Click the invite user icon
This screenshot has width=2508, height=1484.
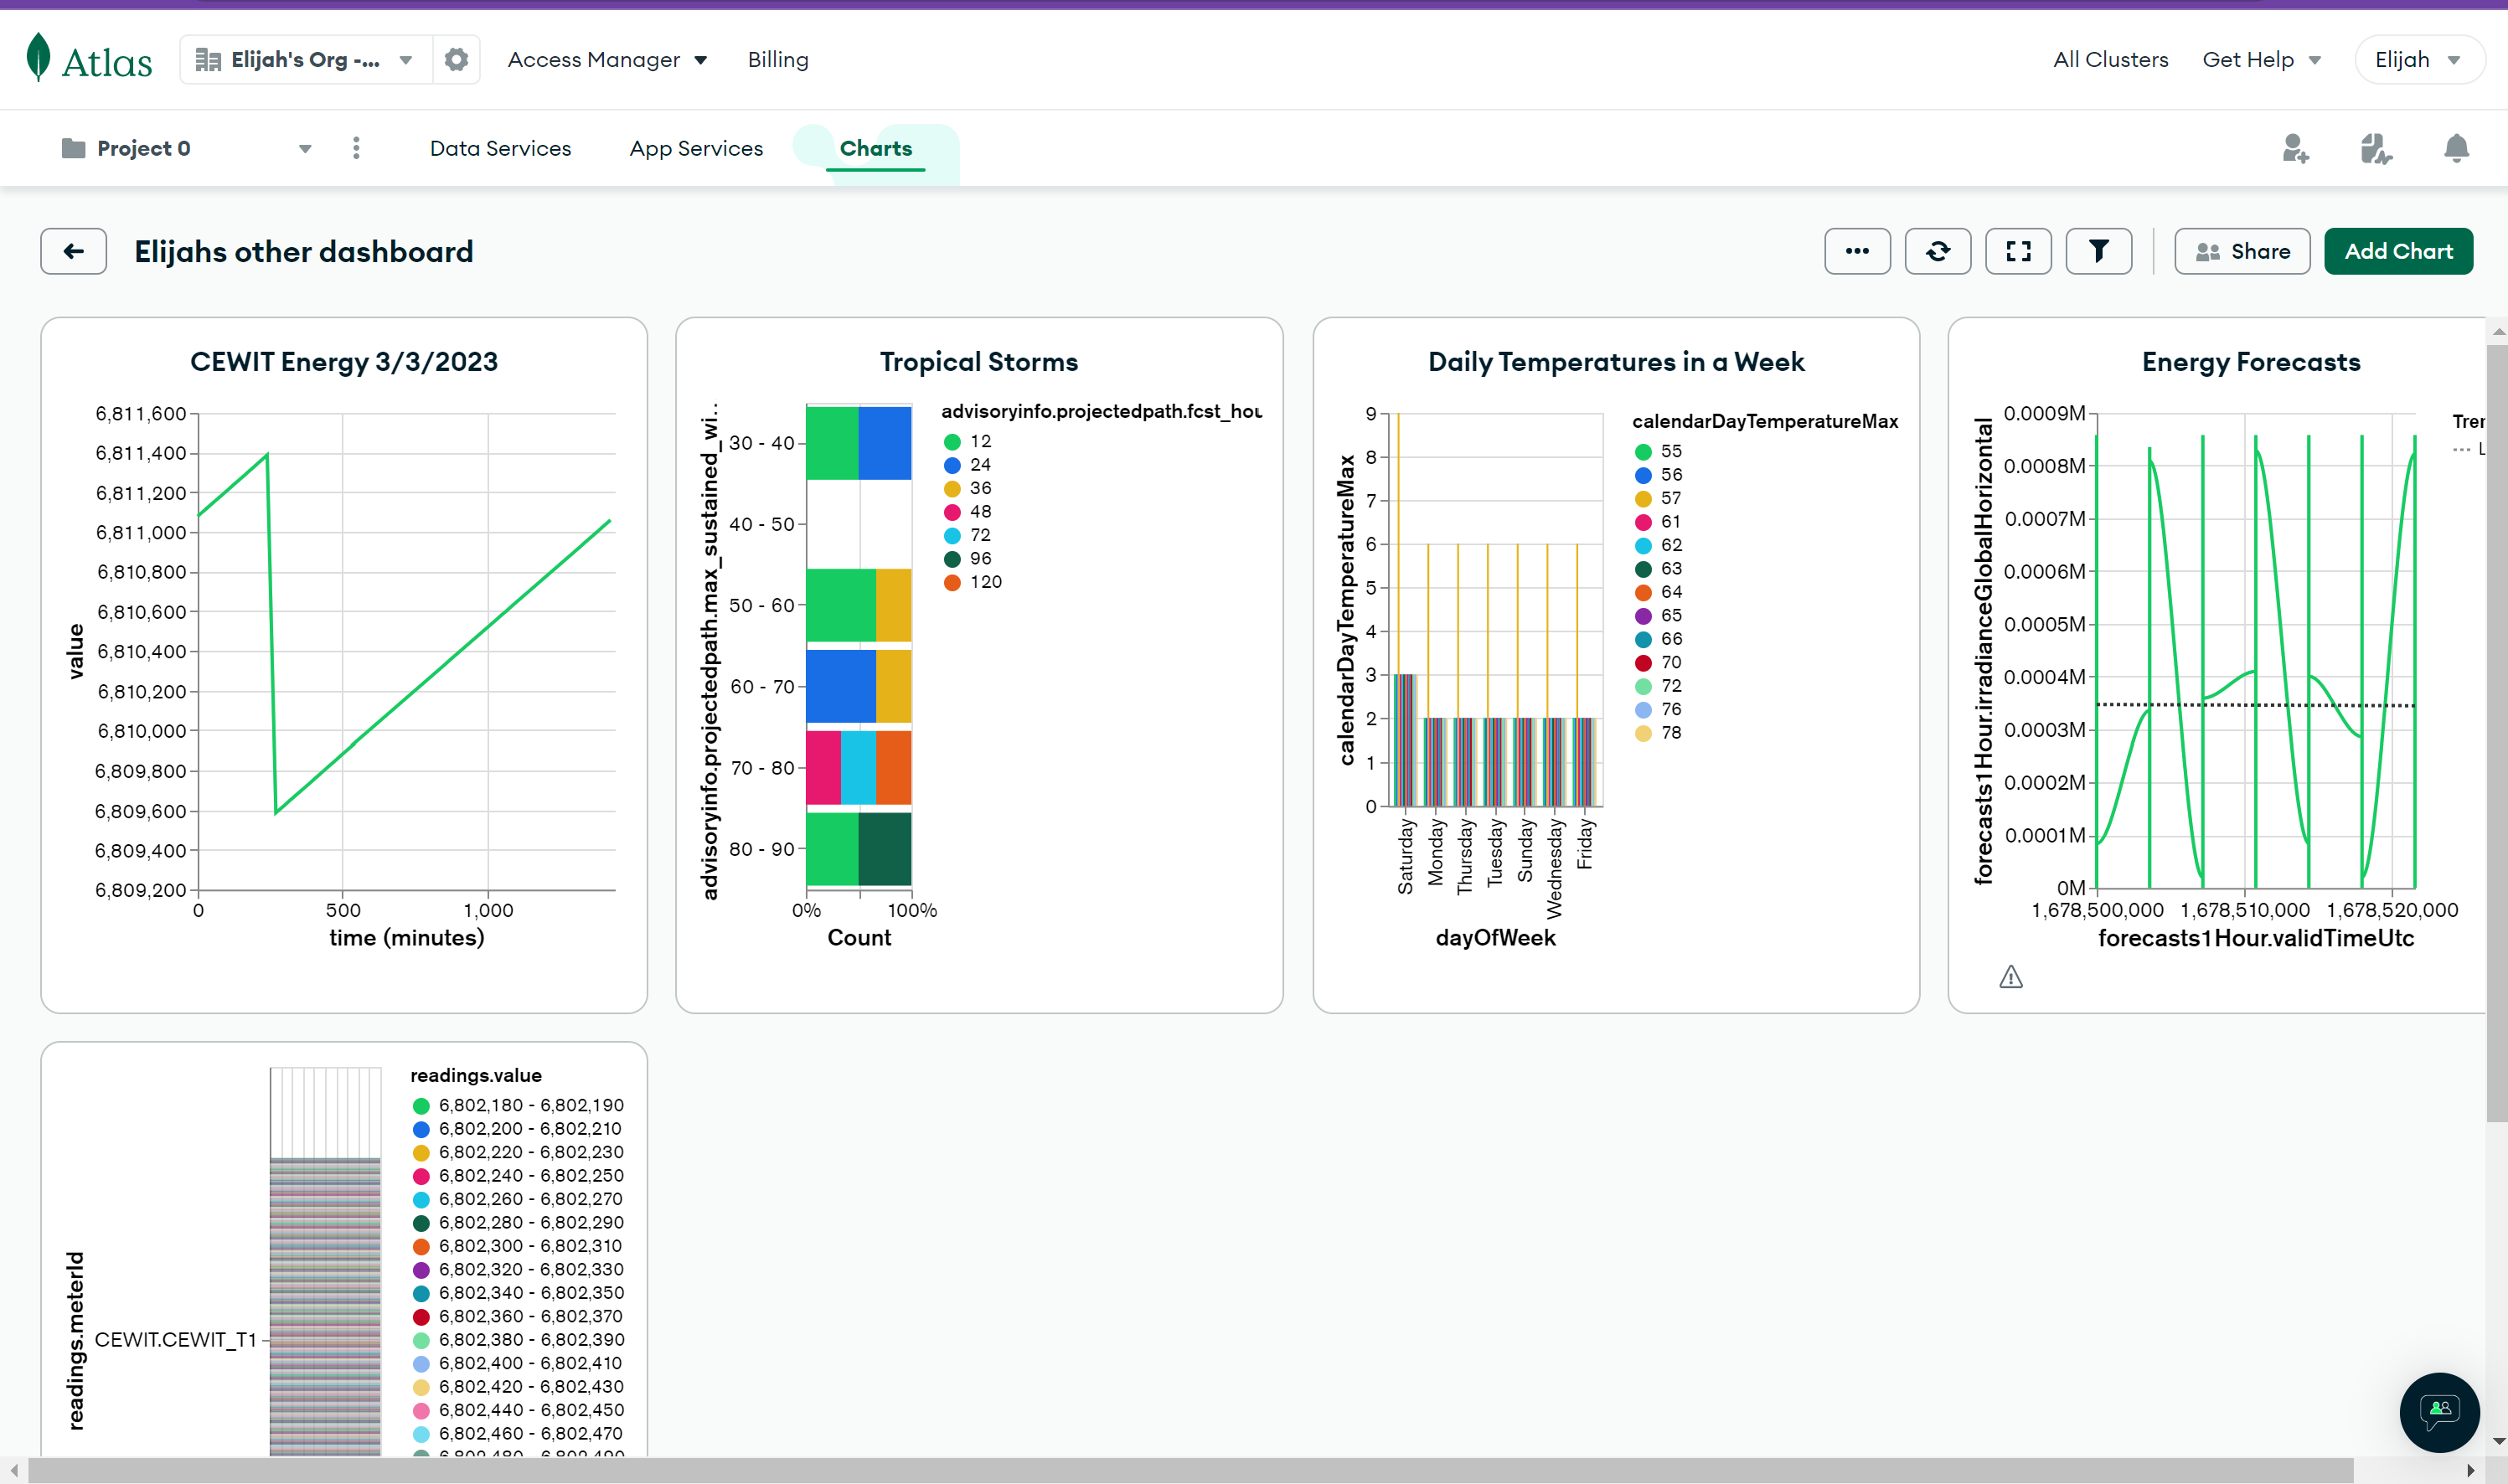(2295, 149)
